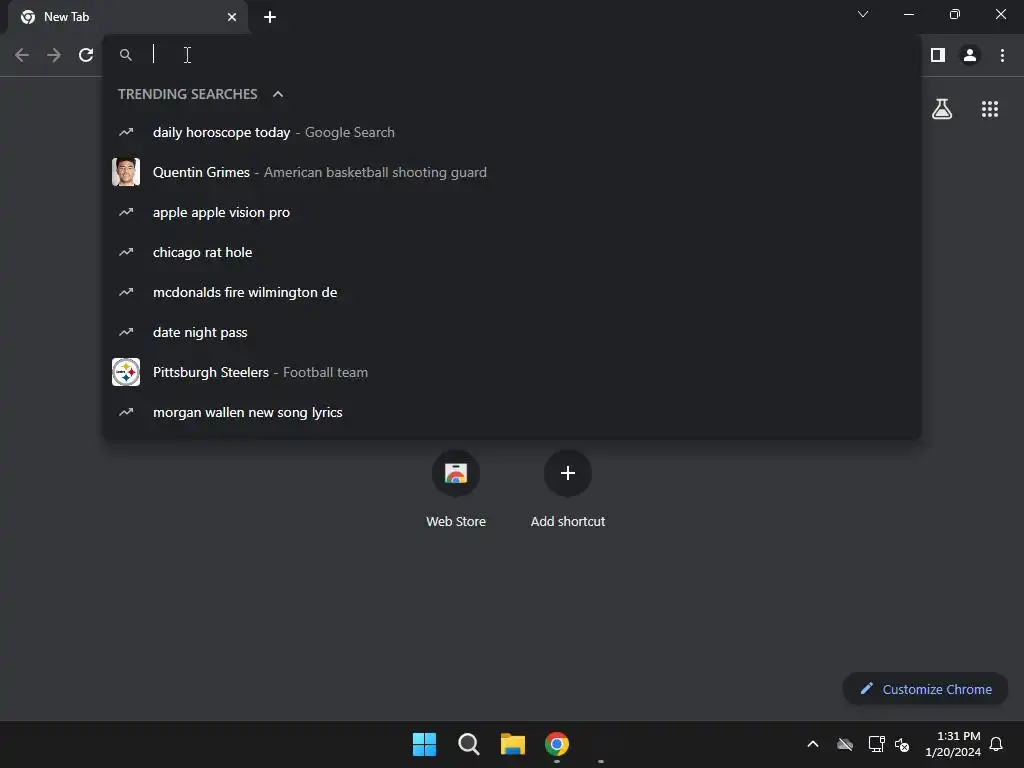This screenshot has width=1024, height=768.
Task: Open Customize Chrome
Action: pyautogui.click(x=925, y=689)
